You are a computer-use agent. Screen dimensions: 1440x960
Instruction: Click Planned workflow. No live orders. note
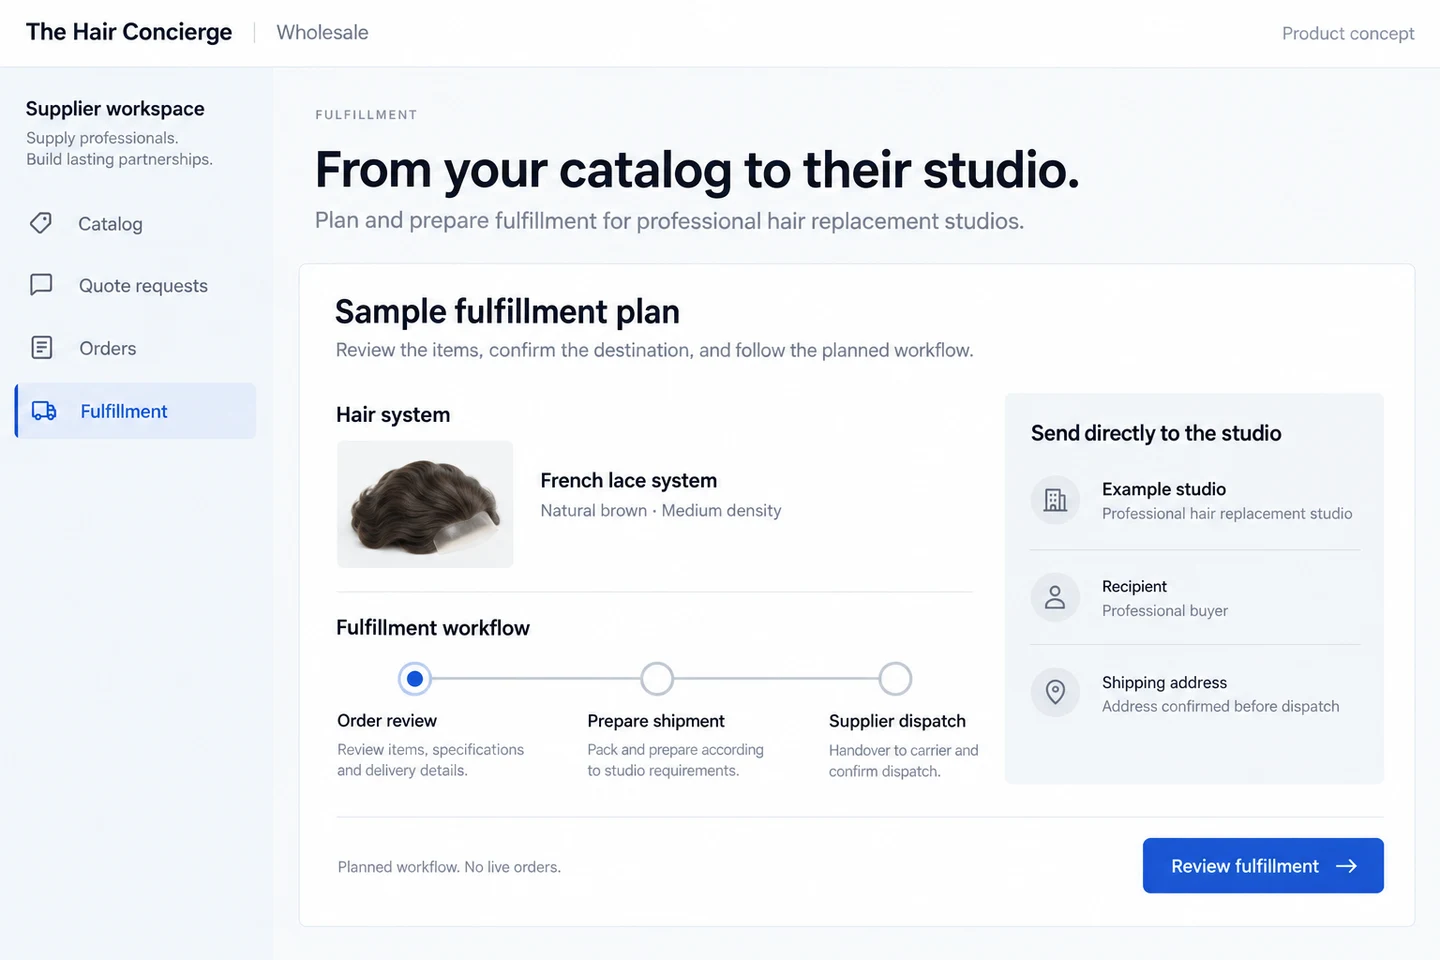(x=449, y=867)
